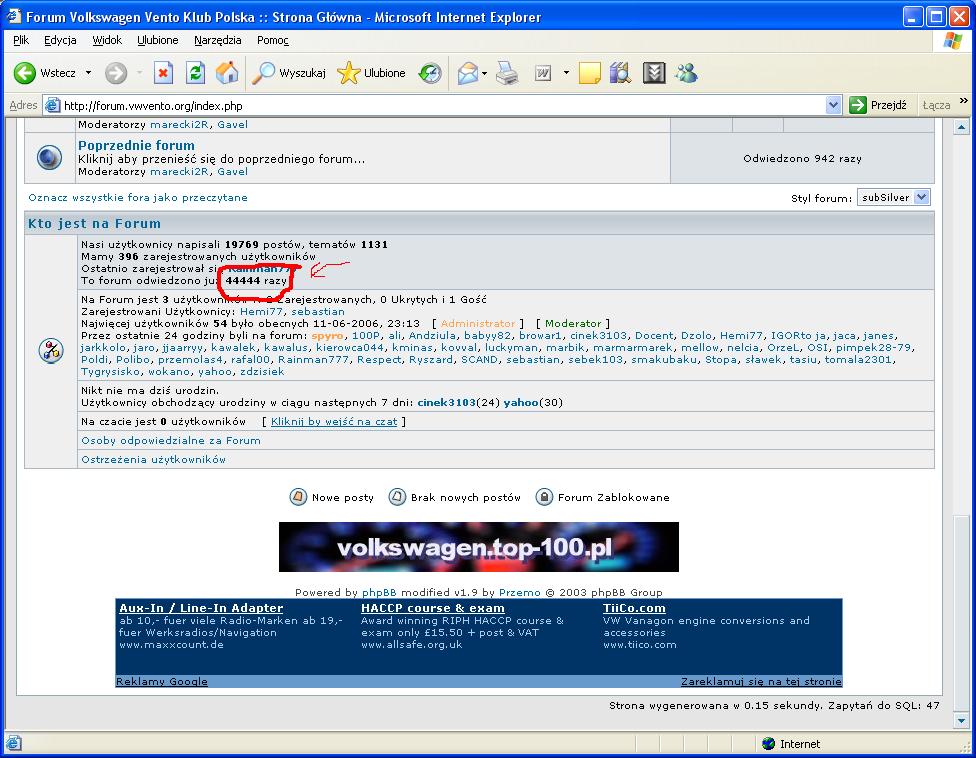
Task: Open user profile Tygrysisko
Action: [x=110, y=372]
